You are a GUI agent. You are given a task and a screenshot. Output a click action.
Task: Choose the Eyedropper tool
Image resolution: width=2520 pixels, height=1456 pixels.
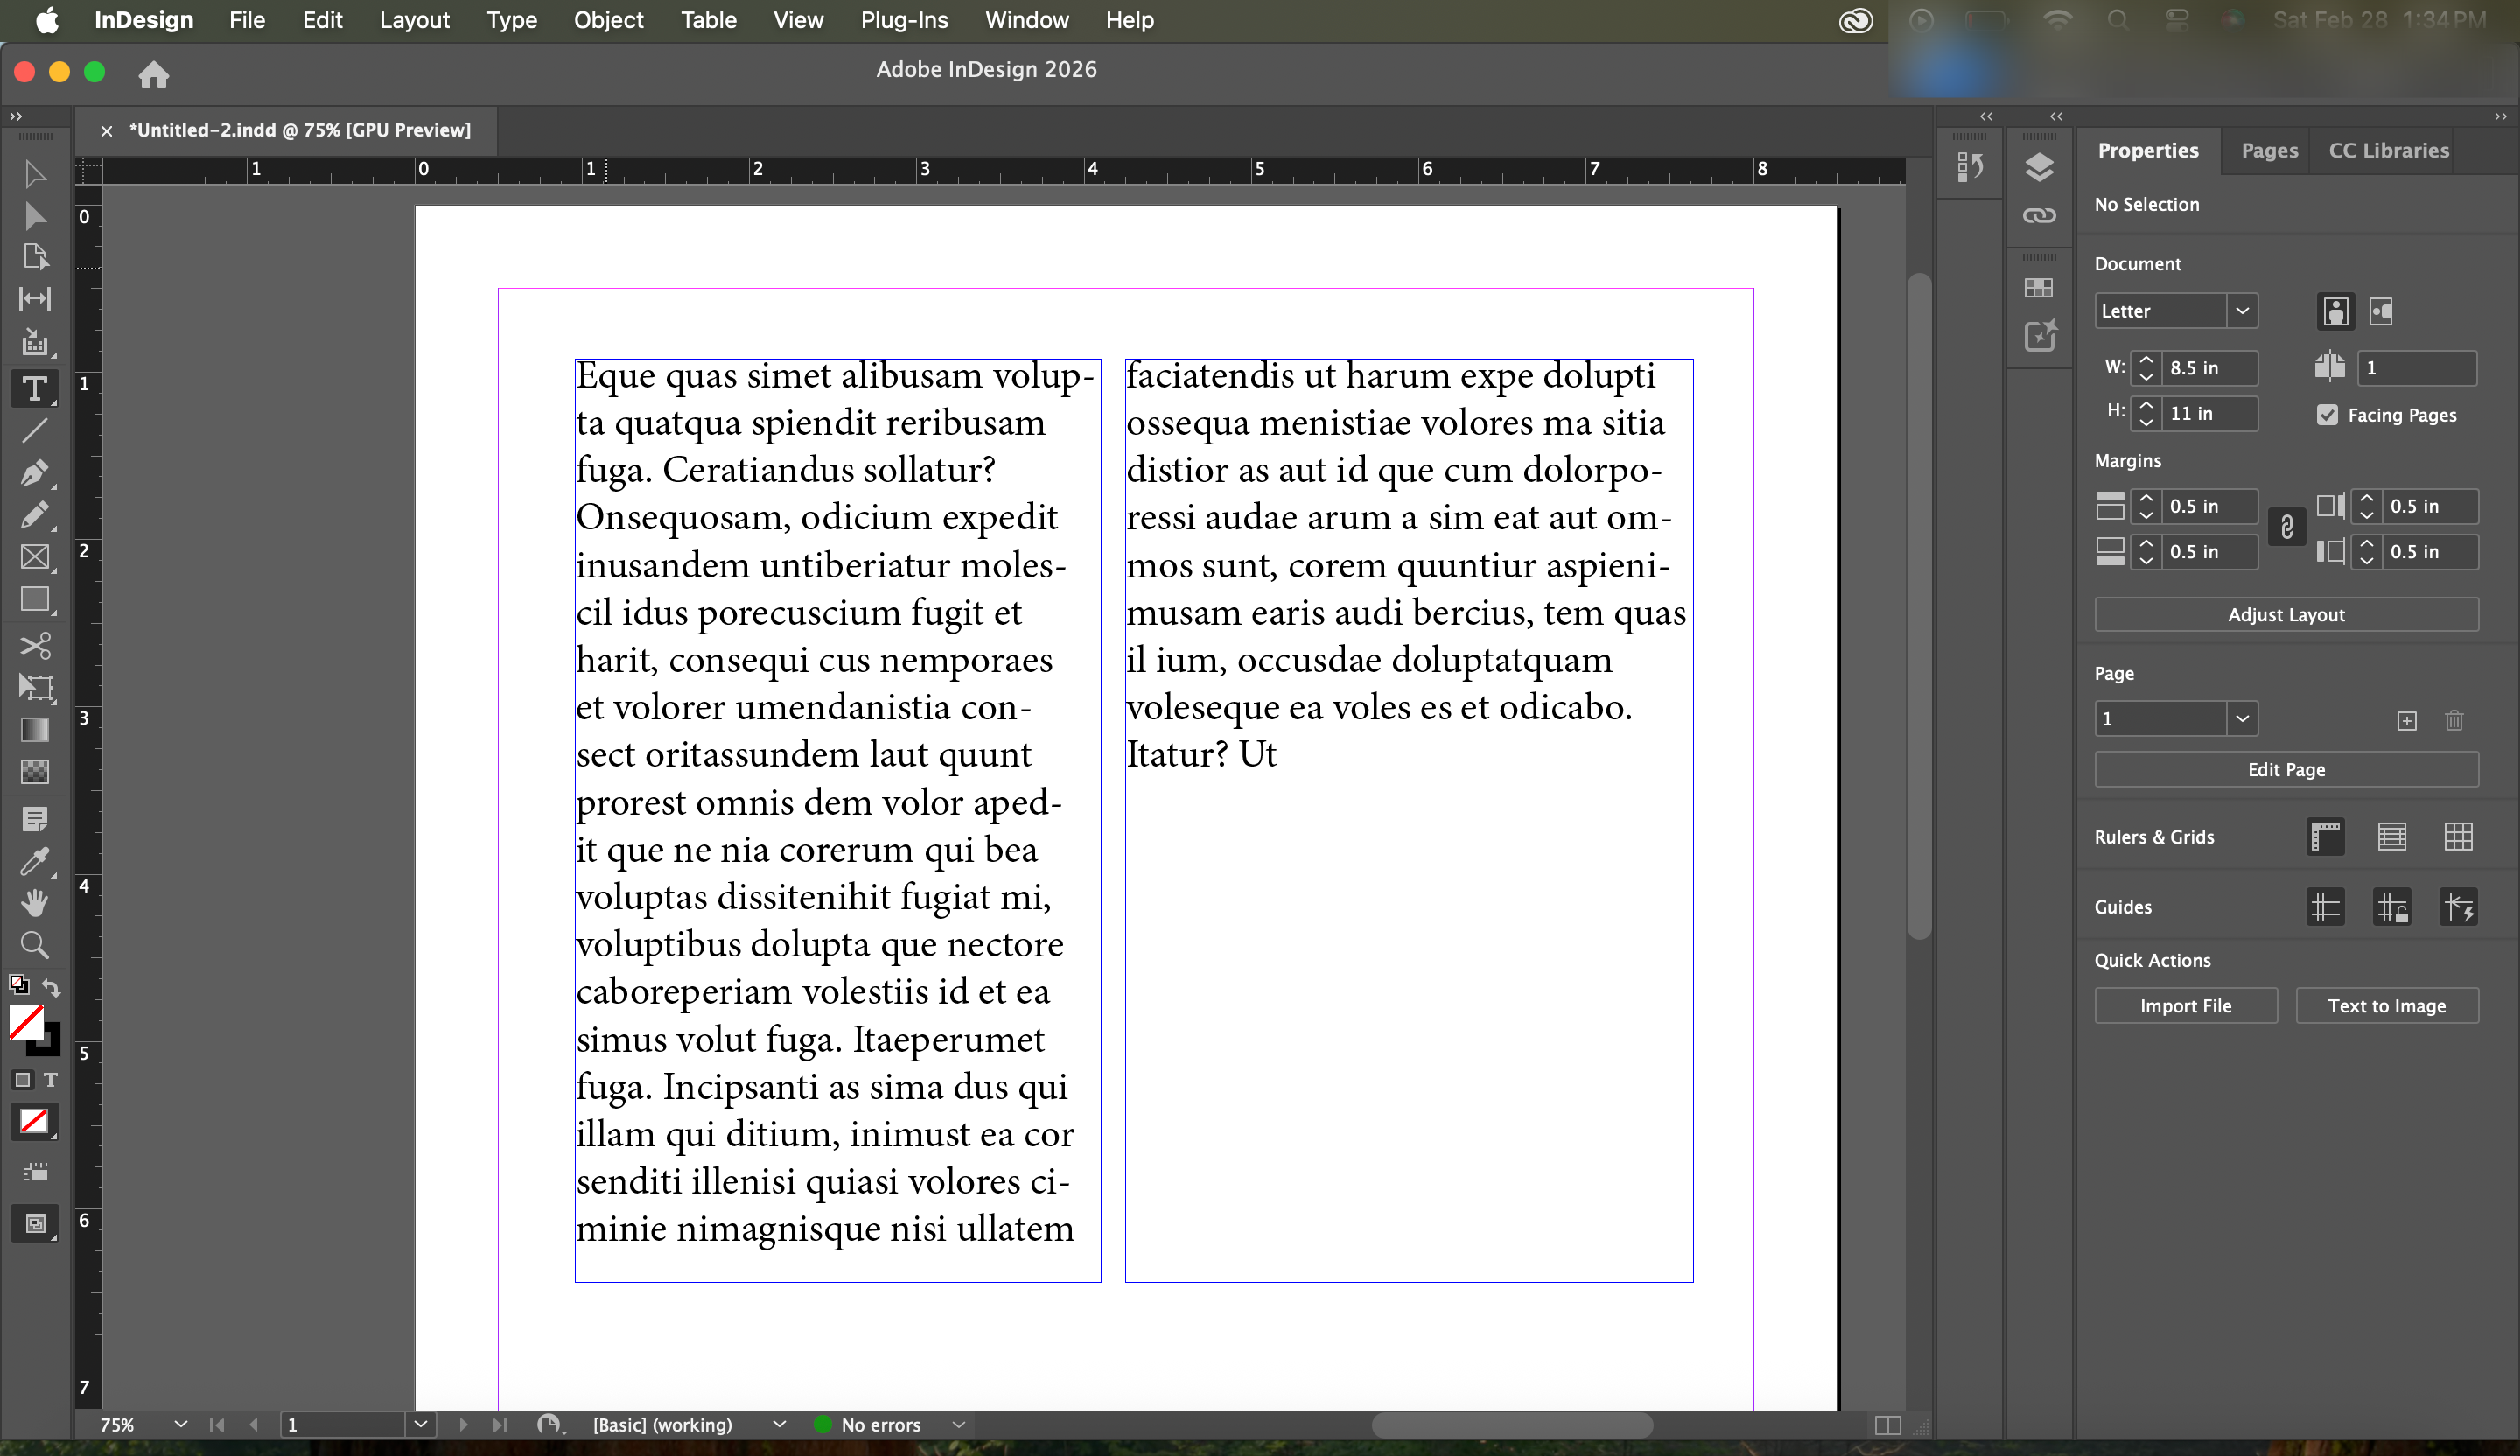34,861
